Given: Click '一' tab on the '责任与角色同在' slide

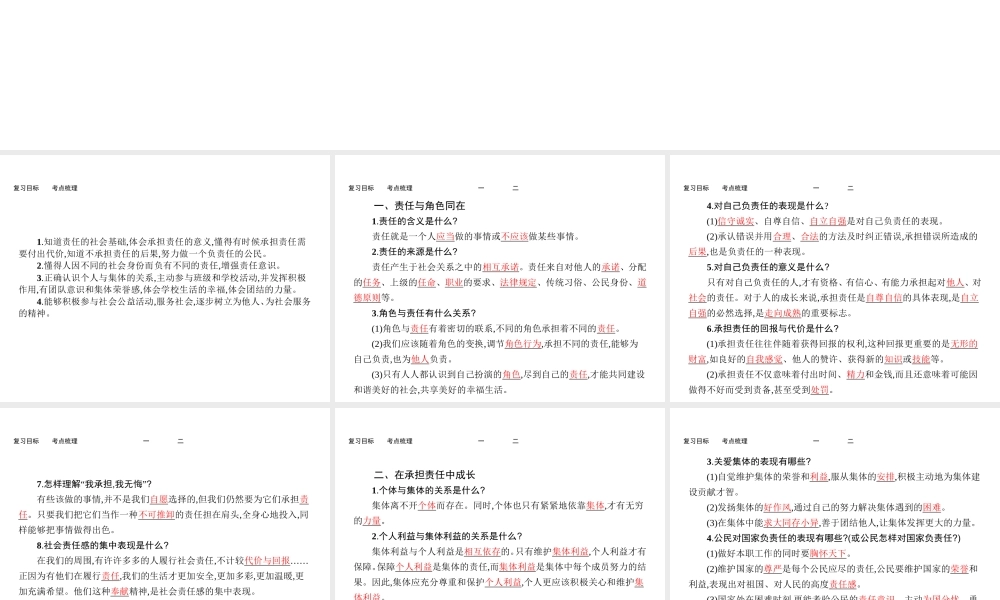Looking at the screenshot, I should [481, 188].
